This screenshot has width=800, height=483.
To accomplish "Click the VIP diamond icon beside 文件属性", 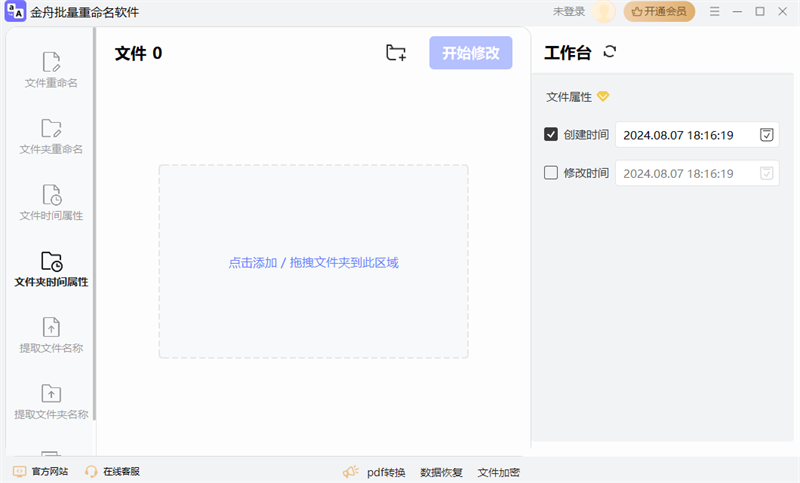I will pyautogui.click(x=603, y=96).
